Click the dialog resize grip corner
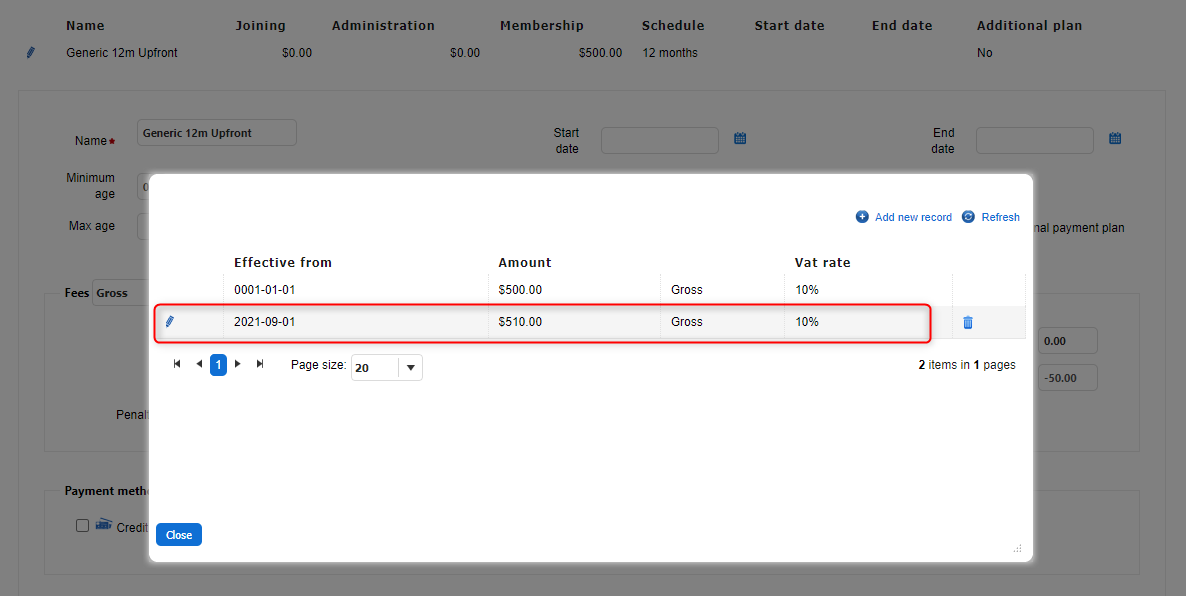This screenshot has height=596, width=1186. (x=1017, y=548)
